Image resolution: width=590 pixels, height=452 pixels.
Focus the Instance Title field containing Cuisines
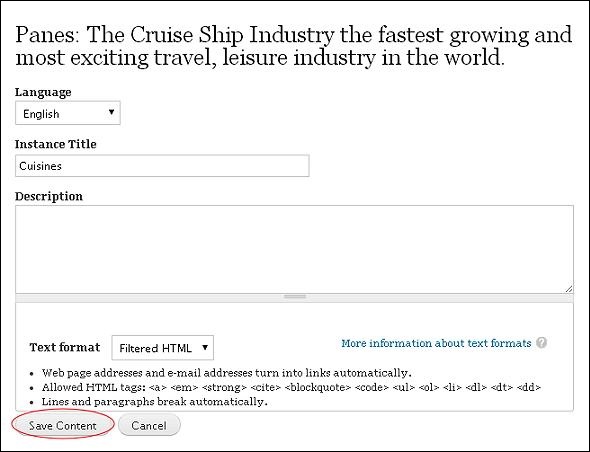(162, 166)
